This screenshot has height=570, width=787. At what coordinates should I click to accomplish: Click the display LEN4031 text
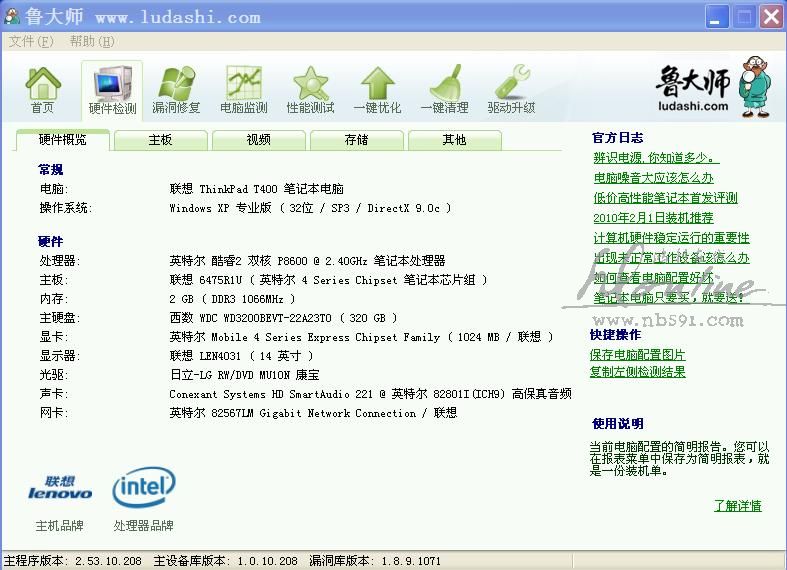pyautogui.click(x=241, y=356)
